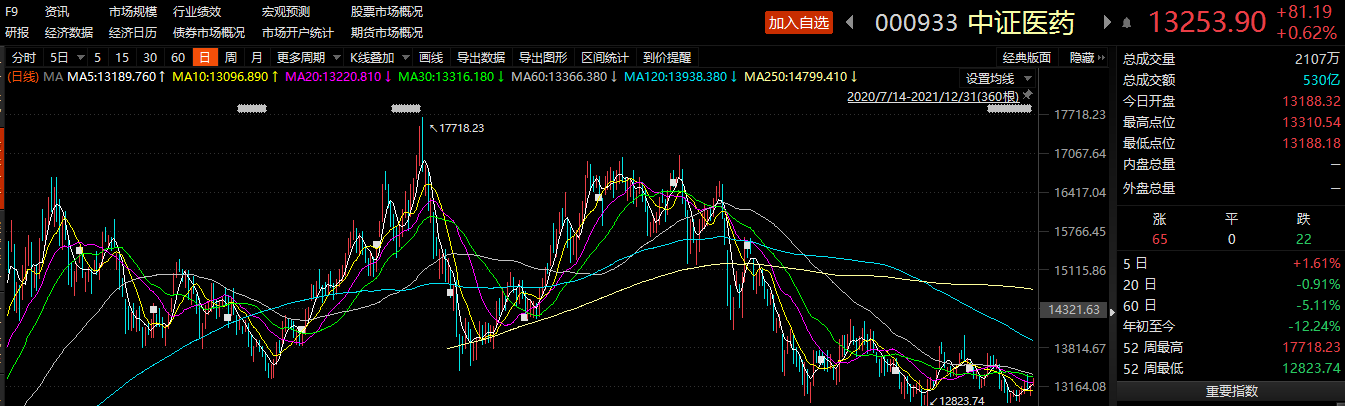Viewport: 1345px width, 406px height.
Task: Open 债券市场概况 menu item
Action: click(209, 32)
